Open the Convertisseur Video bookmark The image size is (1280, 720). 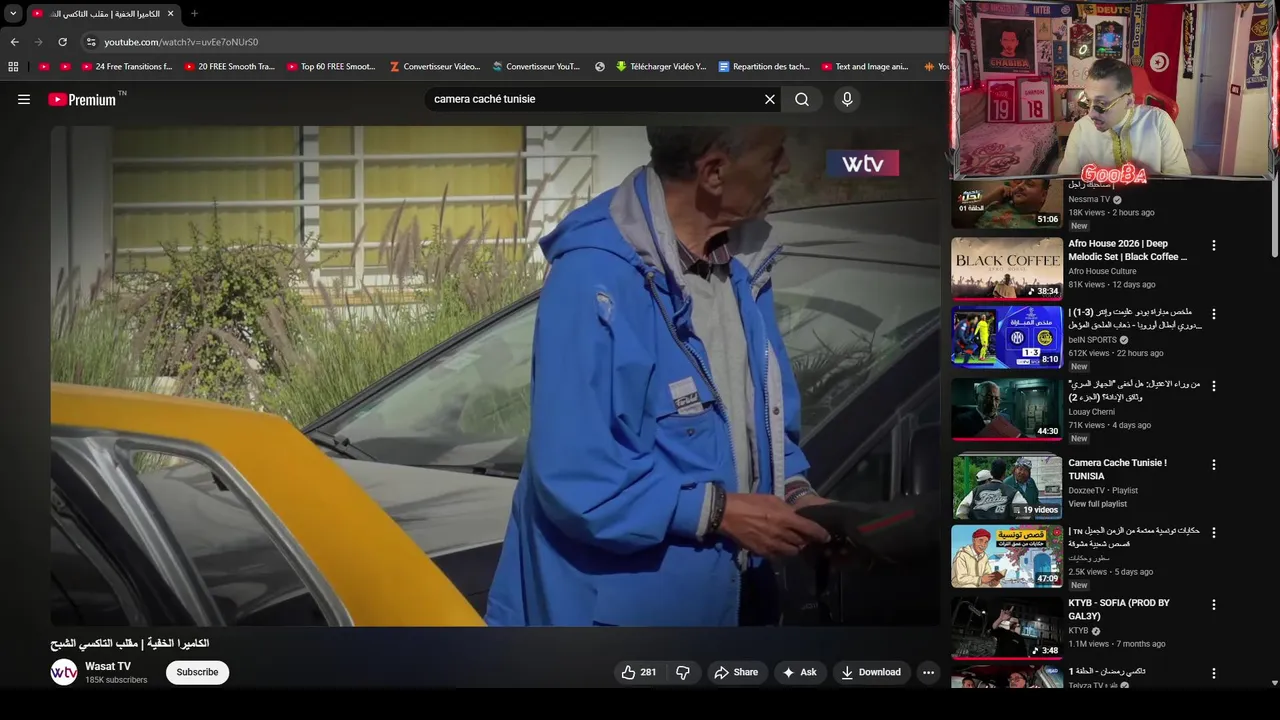pyautogui.click(x=435, y=67)
